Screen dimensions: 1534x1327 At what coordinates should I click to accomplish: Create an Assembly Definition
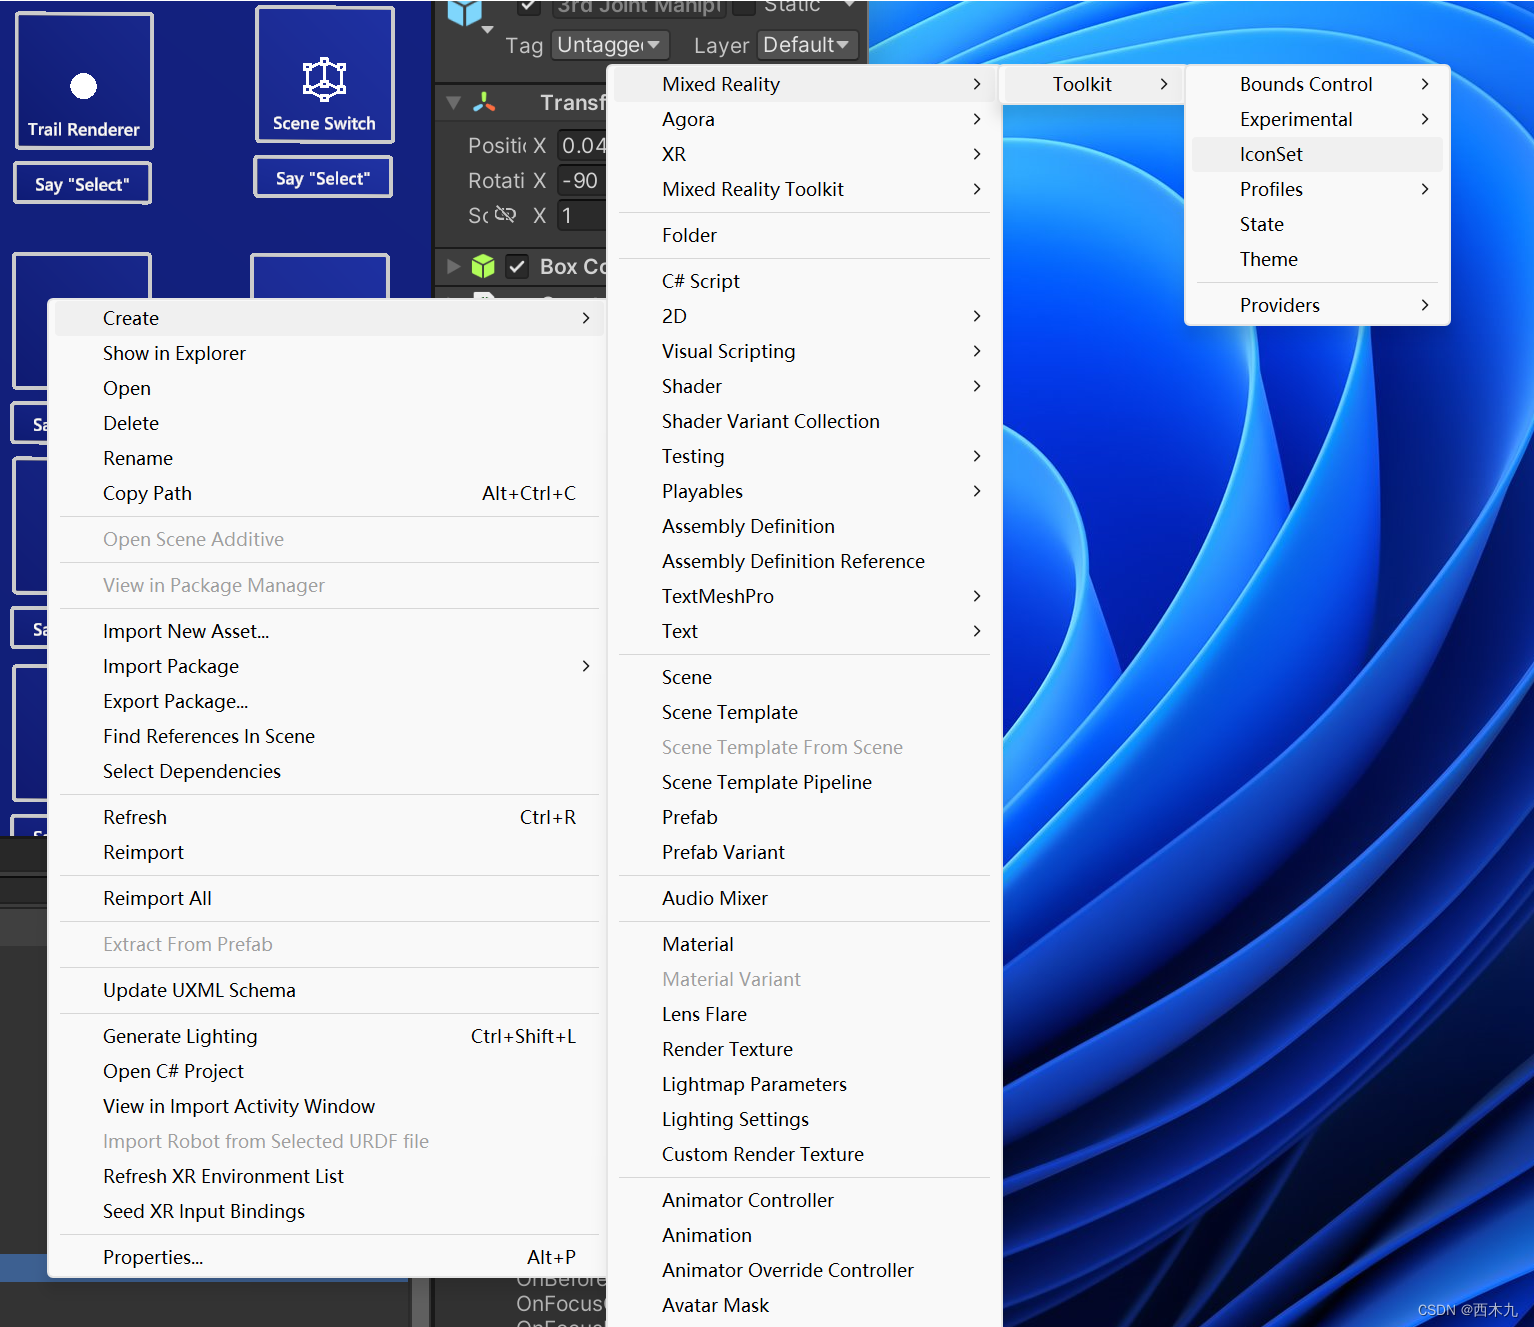[805, 526]
